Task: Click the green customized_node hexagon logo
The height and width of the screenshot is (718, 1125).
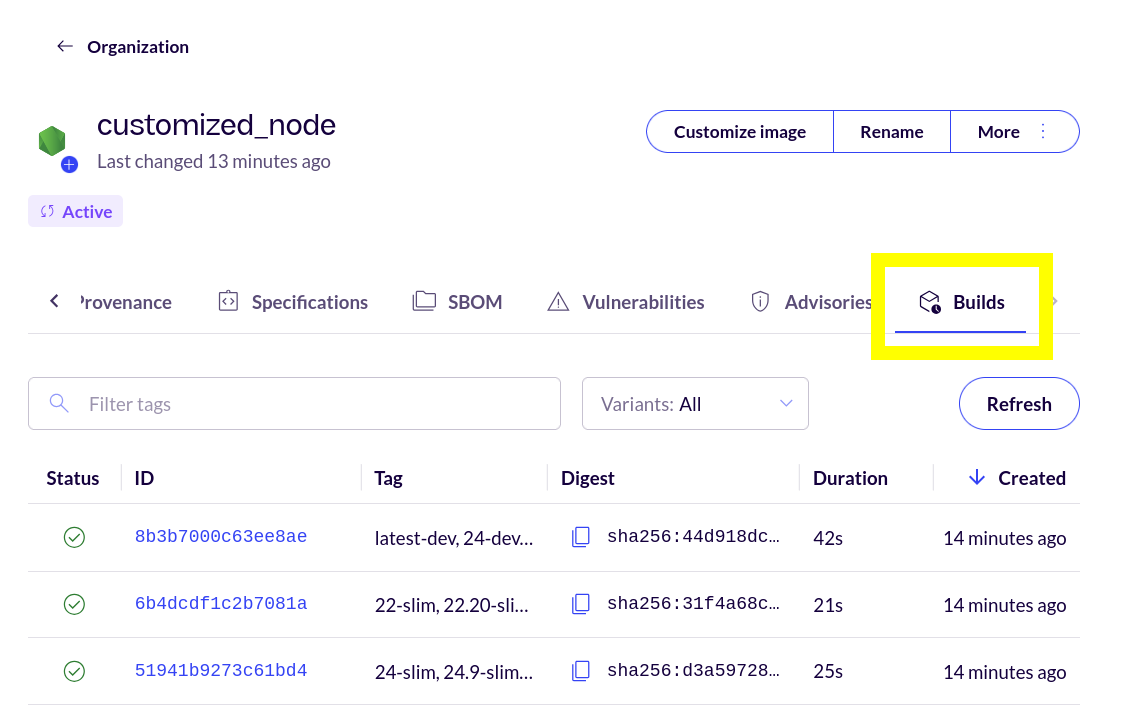Action: [x=54, y=141]
